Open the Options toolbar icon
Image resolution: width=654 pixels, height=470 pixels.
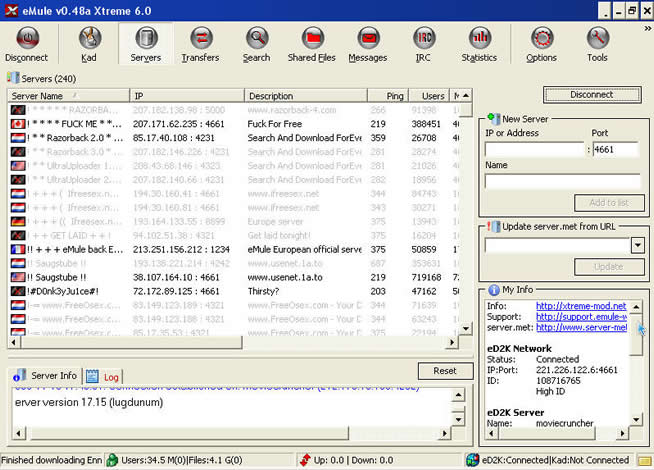point(542,38)
